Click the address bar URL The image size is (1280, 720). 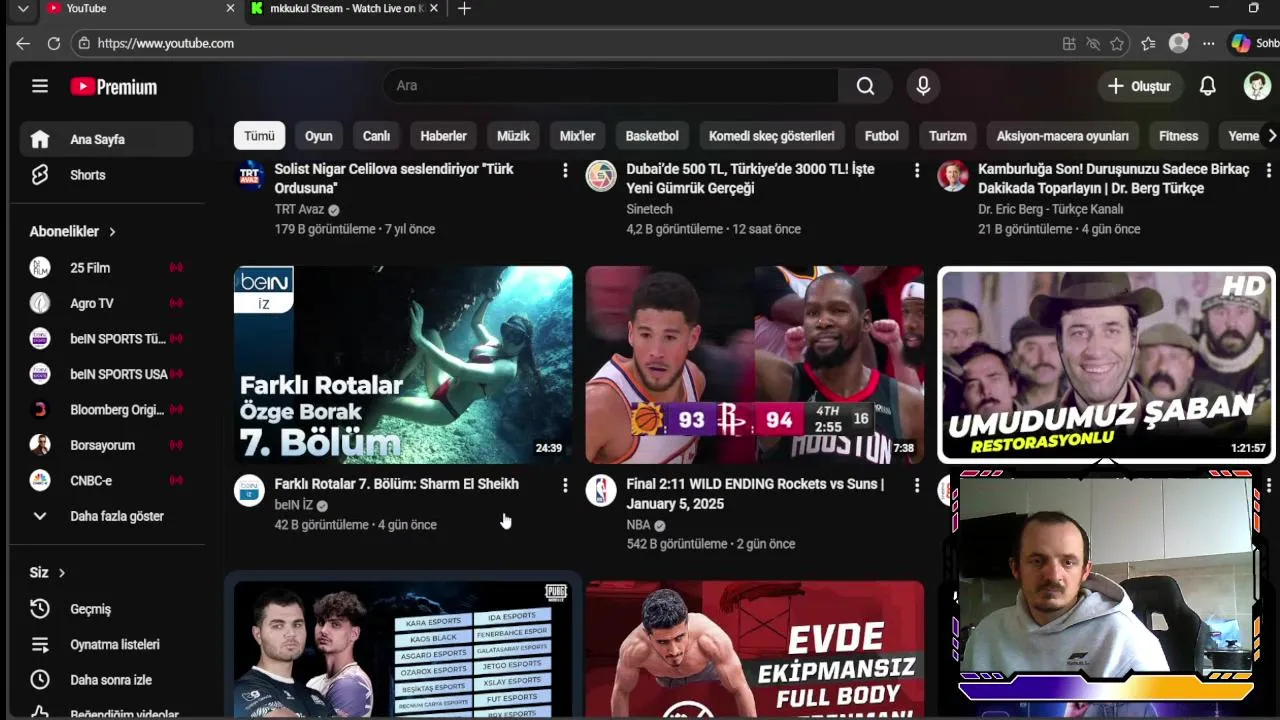point(166,43)
